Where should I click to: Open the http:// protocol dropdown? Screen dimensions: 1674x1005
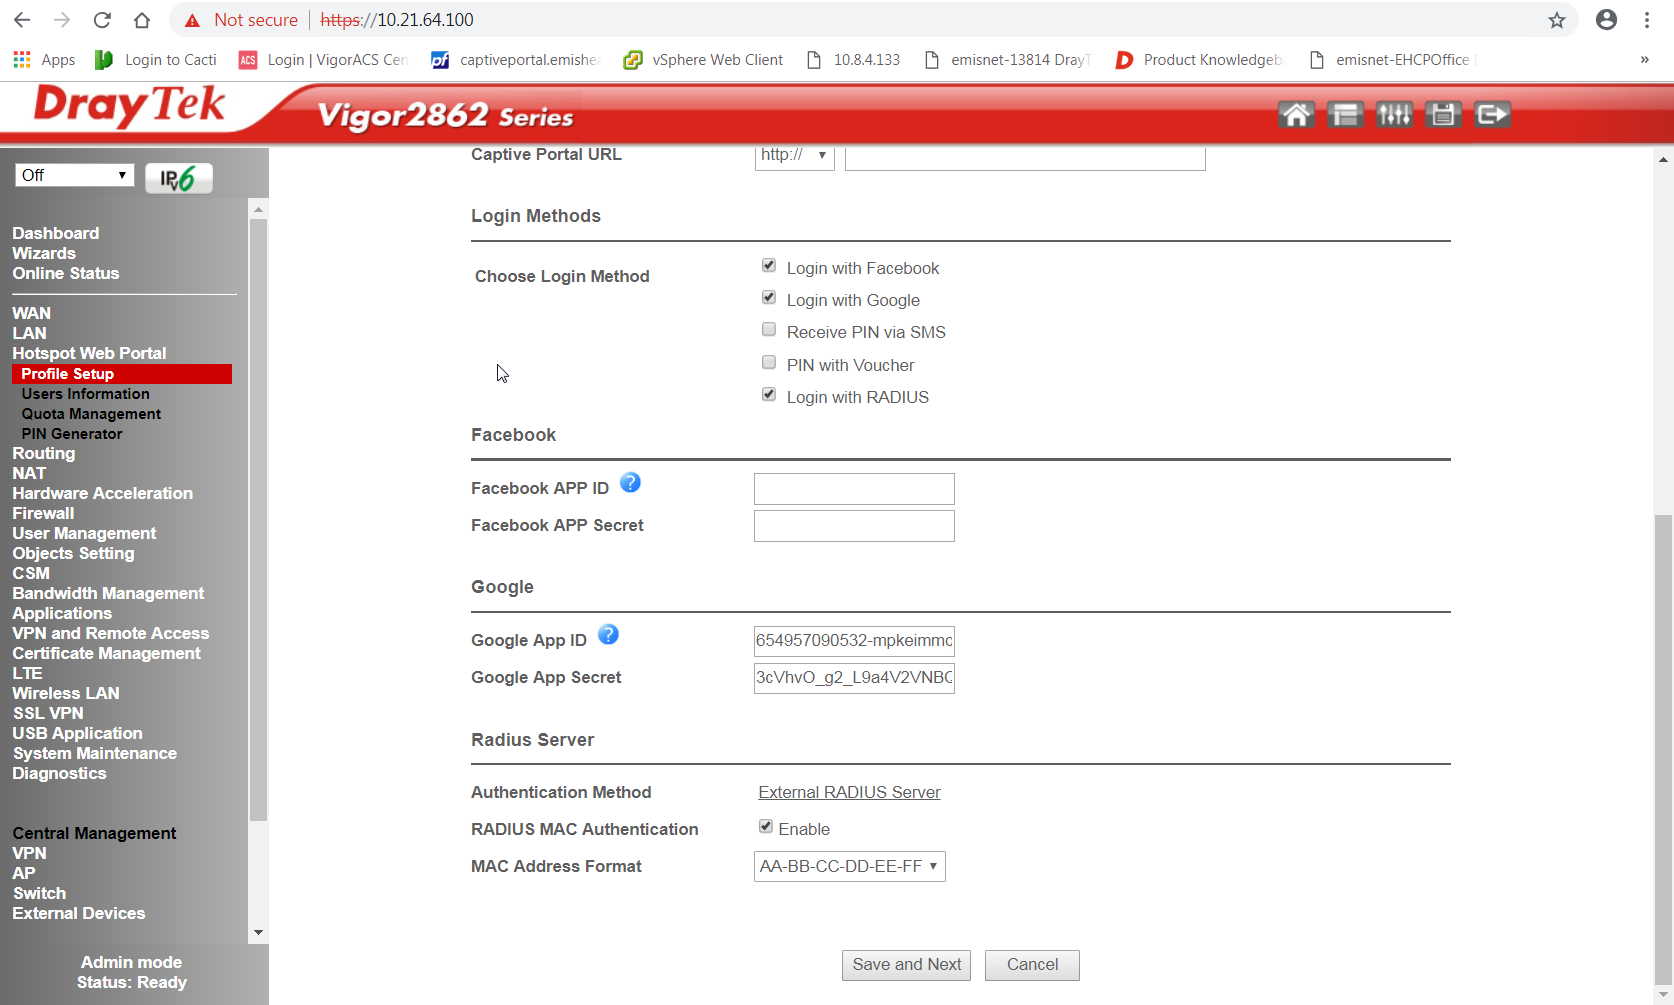click(x=794, y=155)
